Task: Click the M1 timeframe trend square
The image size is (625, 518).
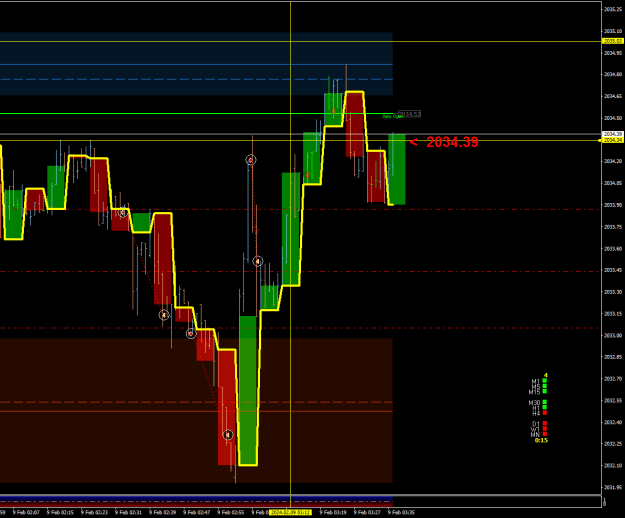Action: (545, 381)
